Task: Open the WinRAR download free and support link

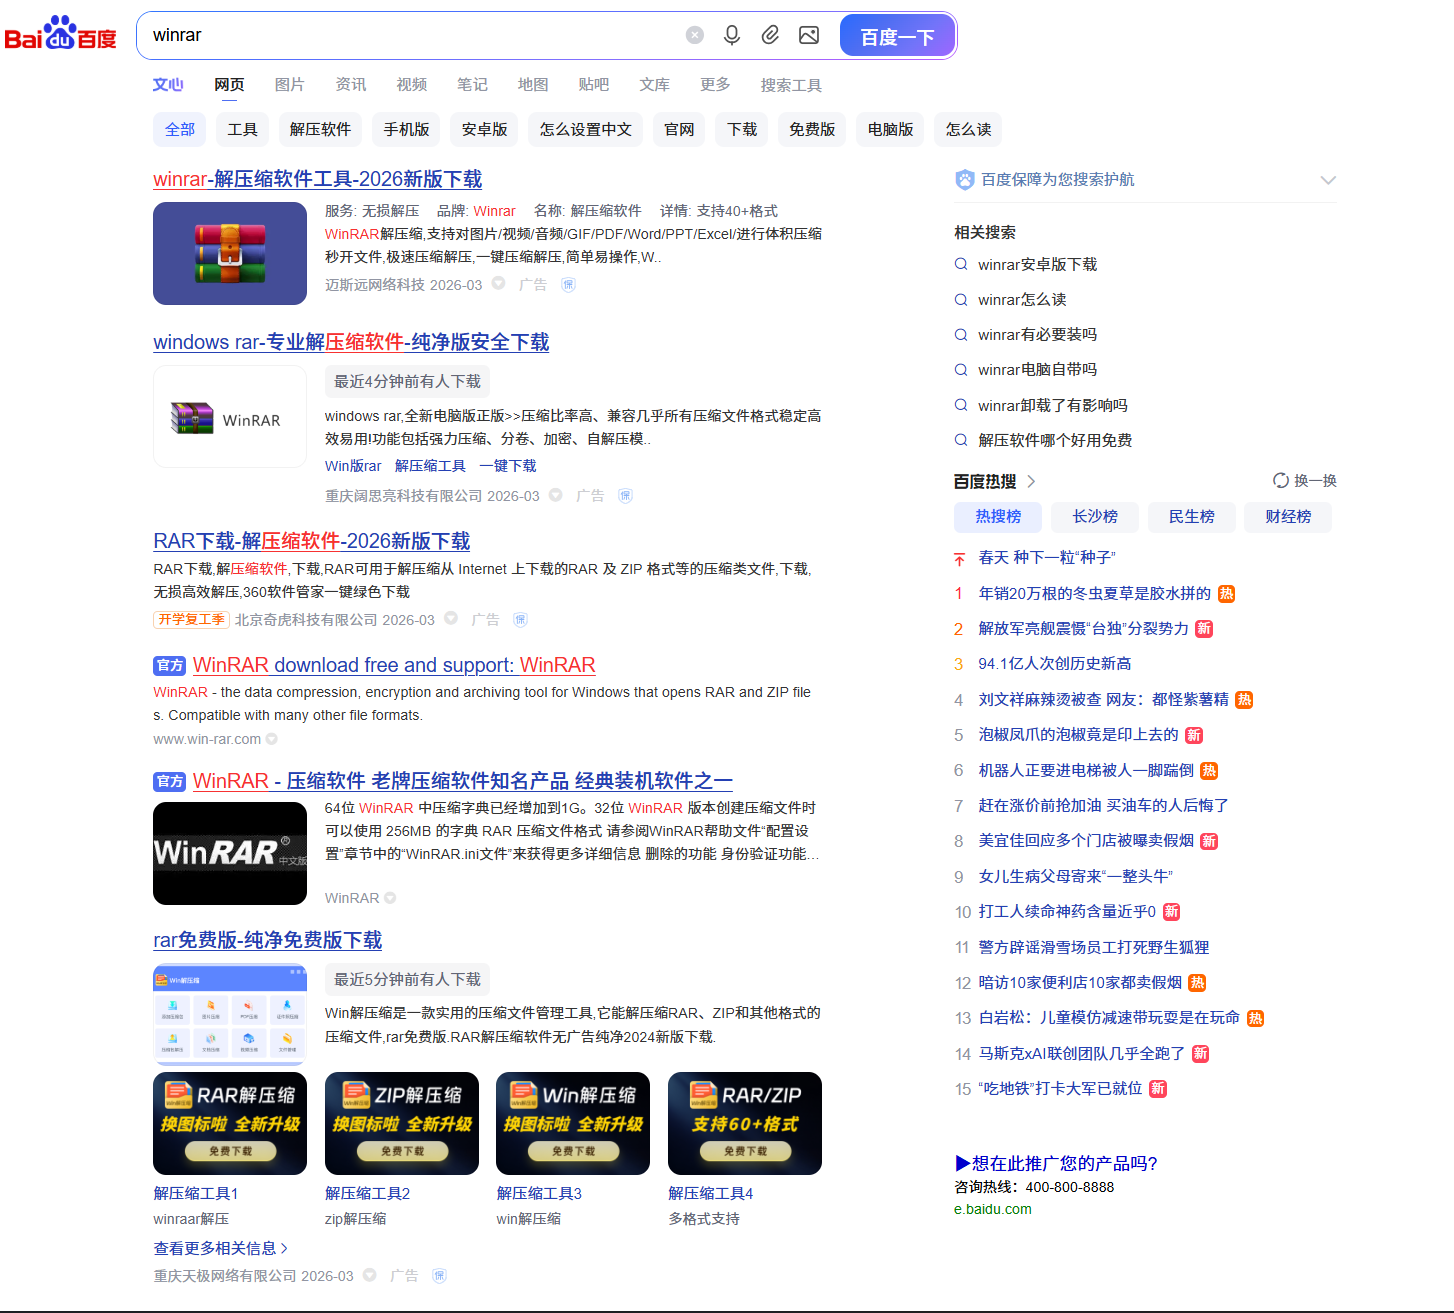Action: pyautogui.click(x=394, y=665)
